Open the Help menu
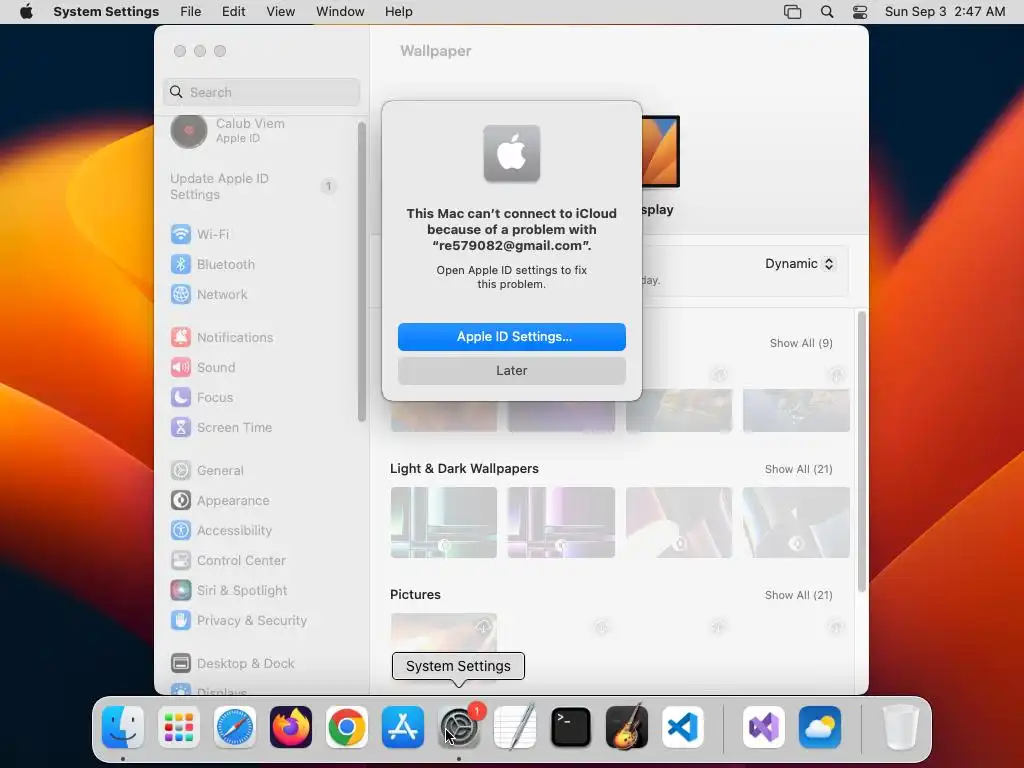 pos(398,12)
